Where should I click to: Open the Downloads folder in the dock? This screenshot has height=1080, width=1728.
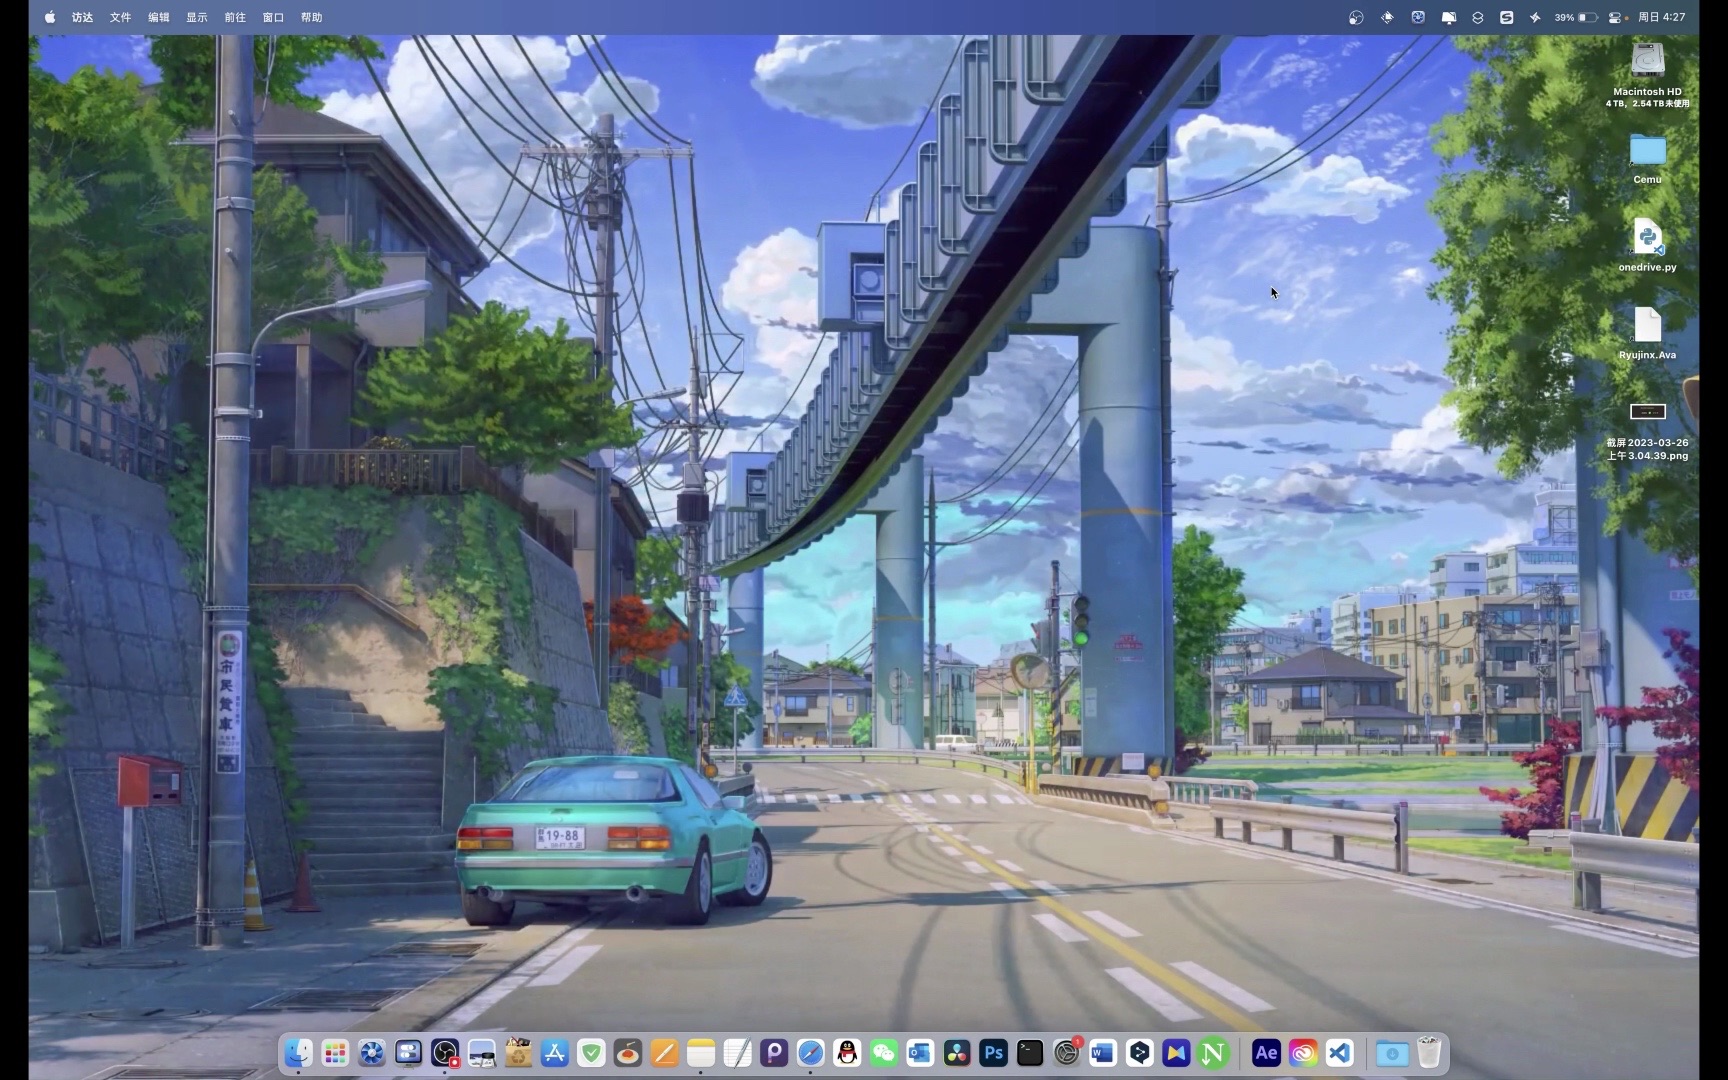coord(1392,1053)
